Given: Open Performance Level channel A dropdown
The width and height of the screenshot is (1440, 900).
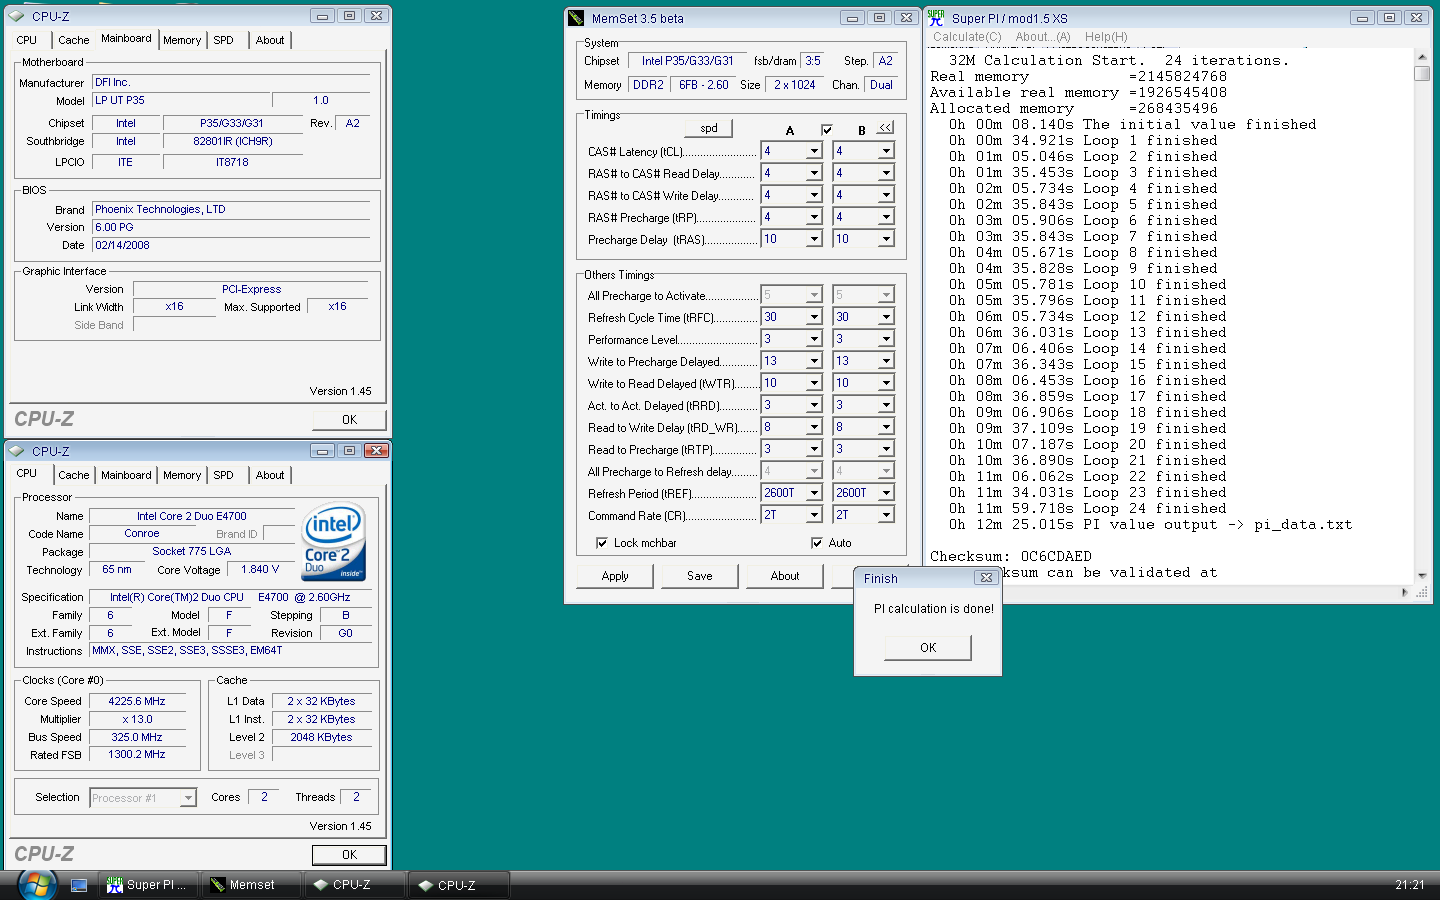Looking at the screenshot, I should pyautogui.click(x=814, y=339).
